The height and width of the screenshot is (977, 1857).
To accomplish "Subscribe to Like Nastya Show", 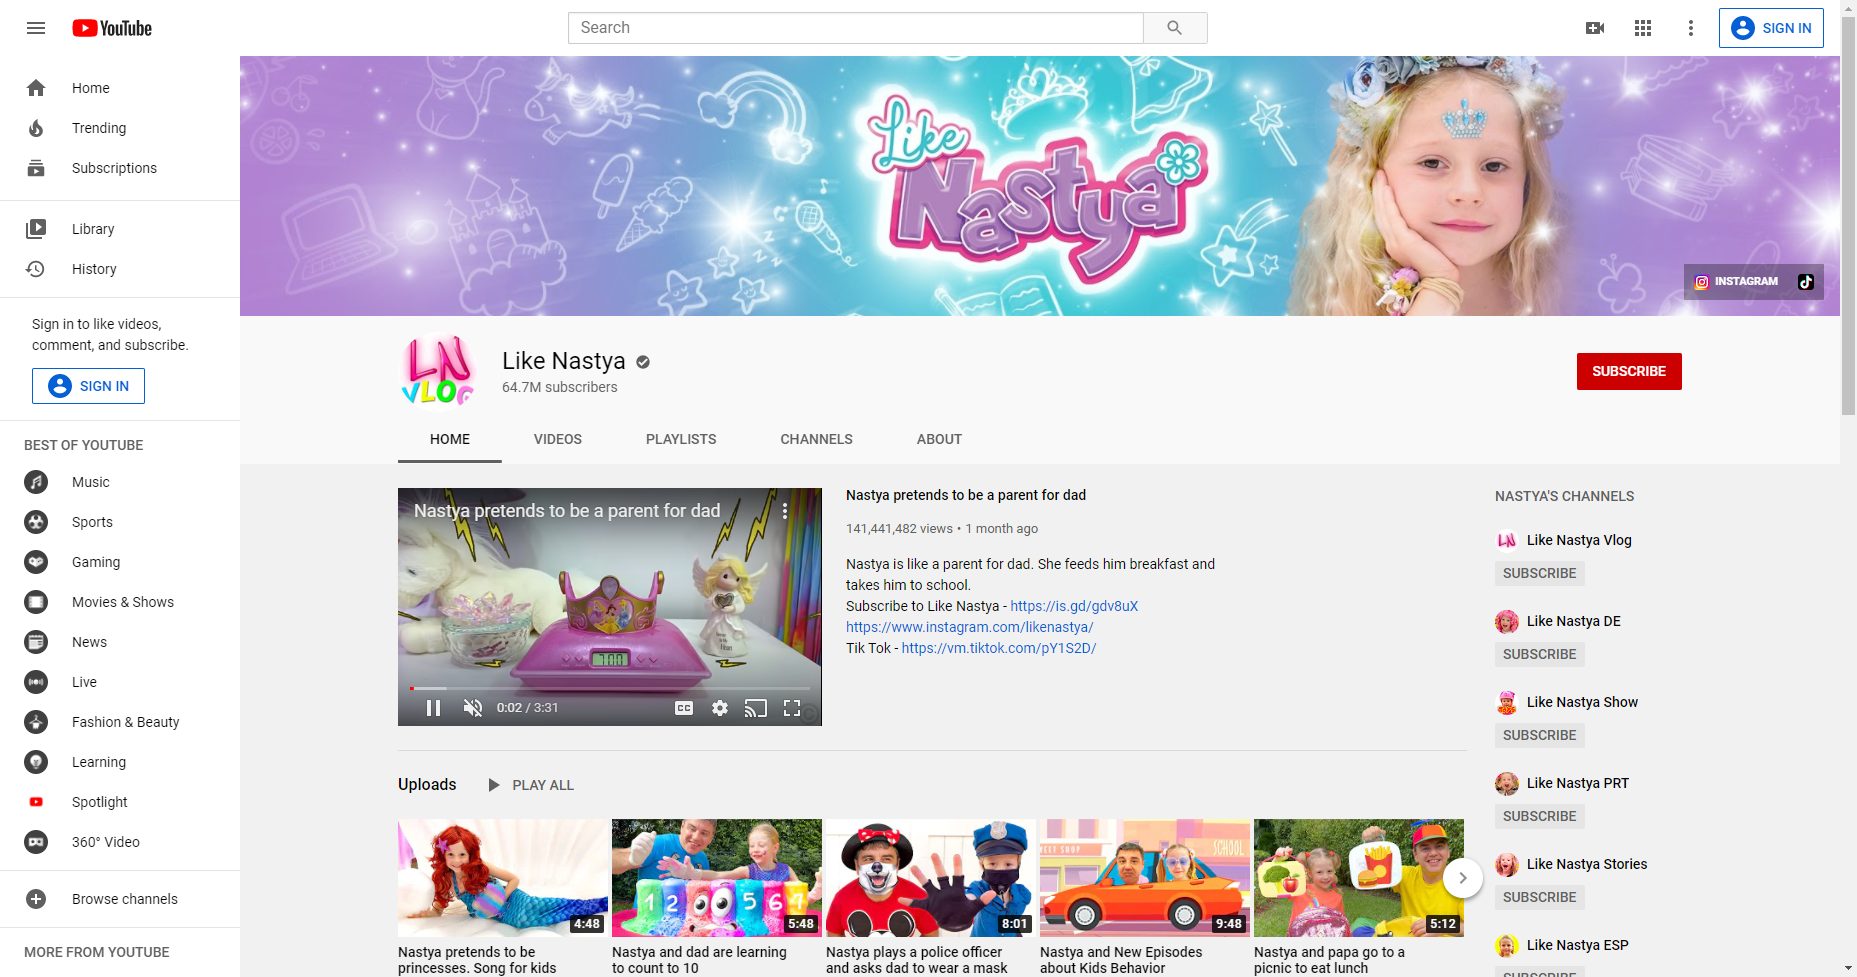I will [x=1539, y=735].
